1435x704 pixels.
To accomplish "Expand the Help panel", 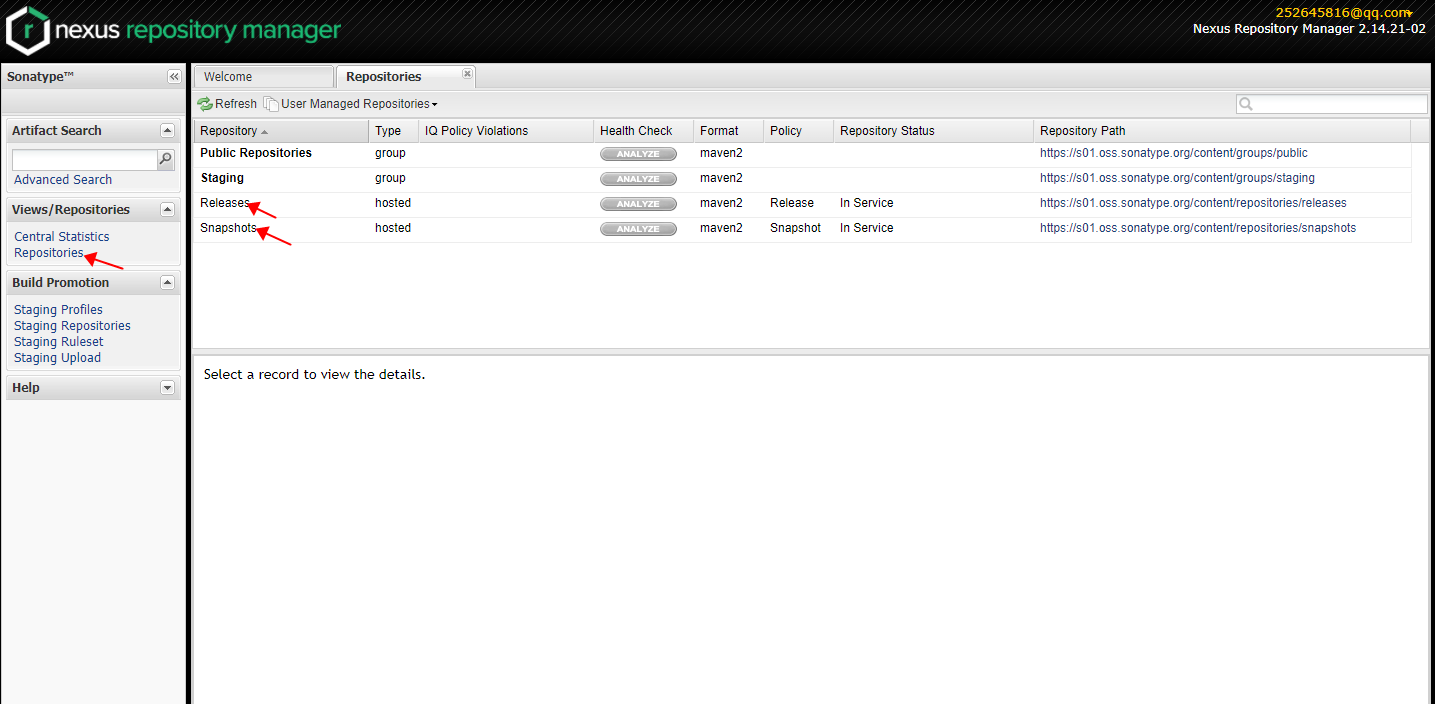I will coord(168,388).
